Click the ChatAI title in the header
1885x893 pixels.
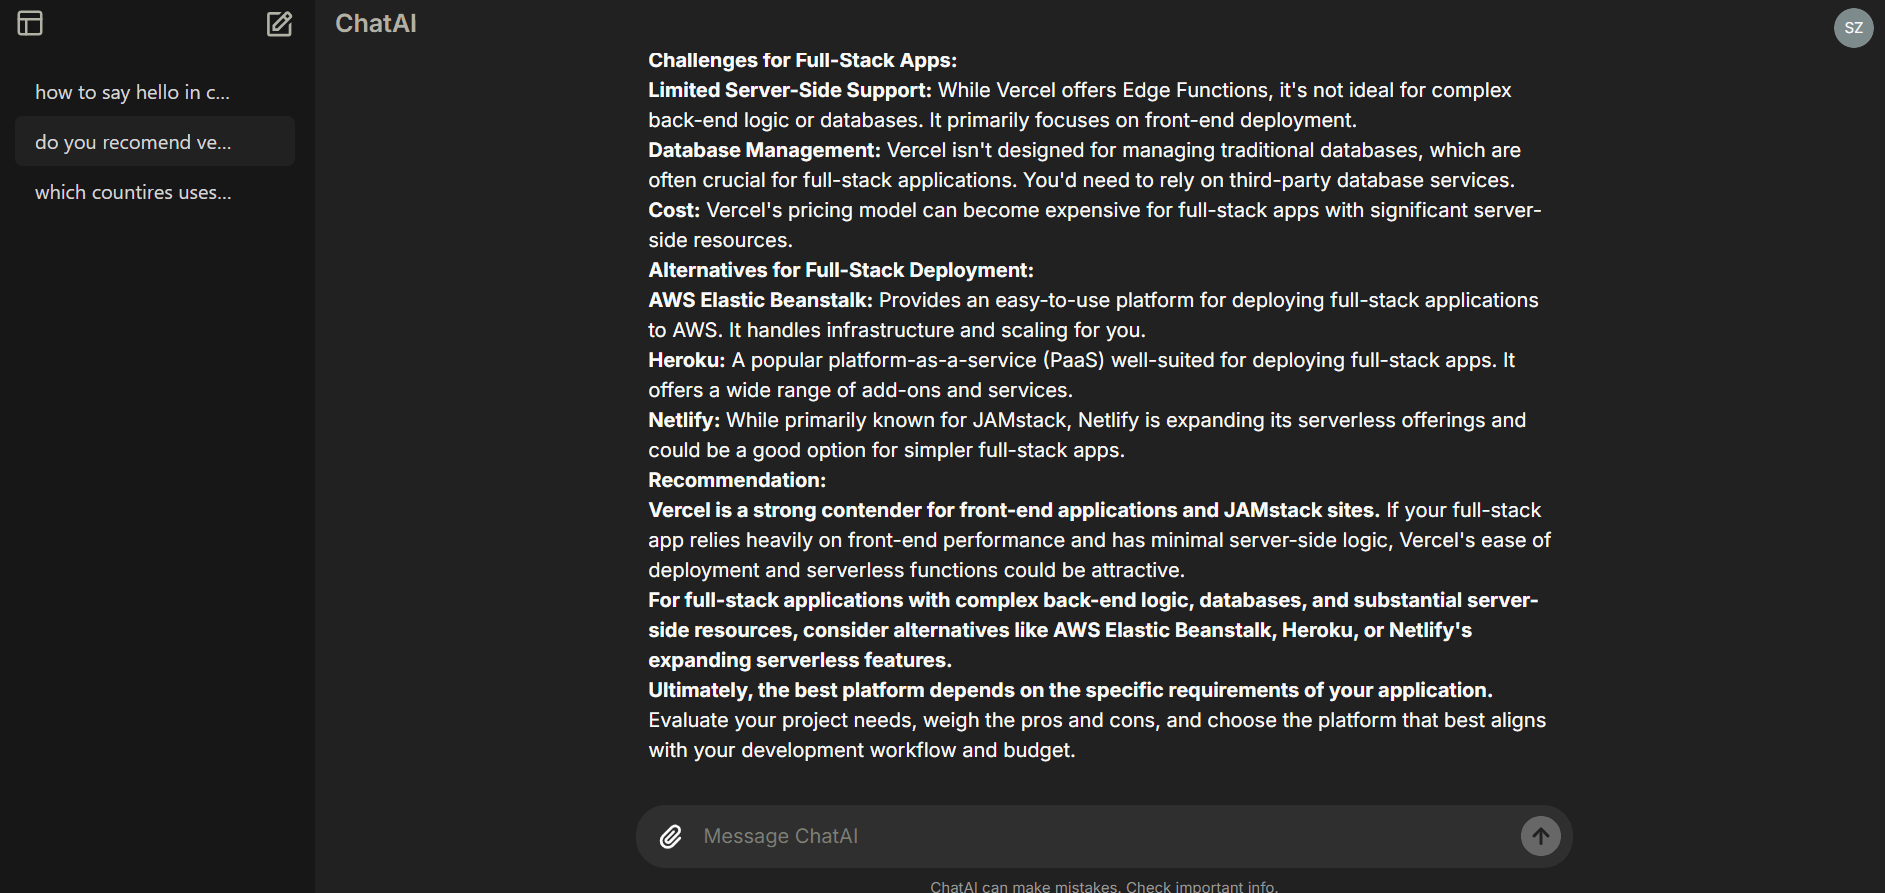375,24
